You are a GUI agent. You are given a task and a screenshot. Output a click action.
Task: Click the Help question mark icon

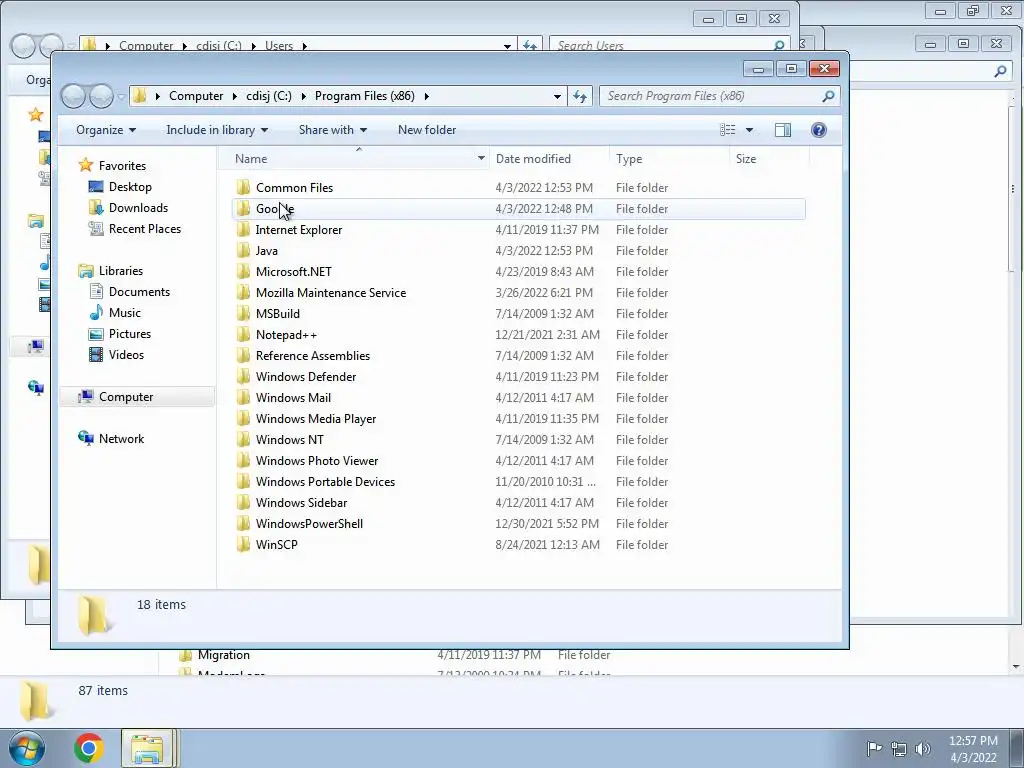coord(818,130)
